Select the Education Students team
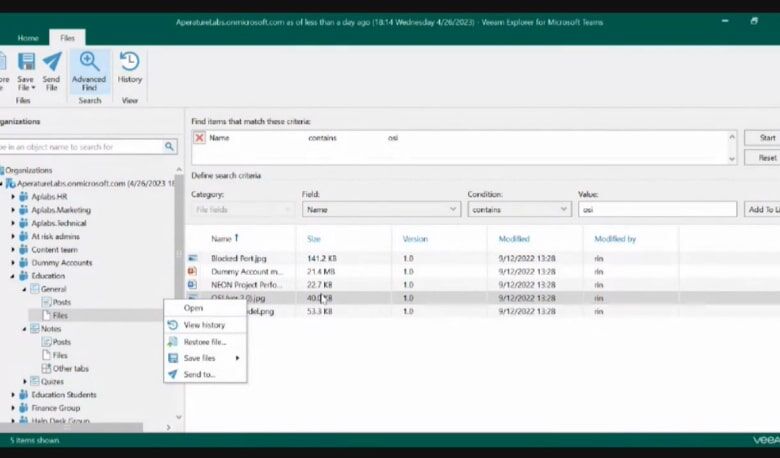This screenshot has width=780, height=458. [x=64, y=395]
